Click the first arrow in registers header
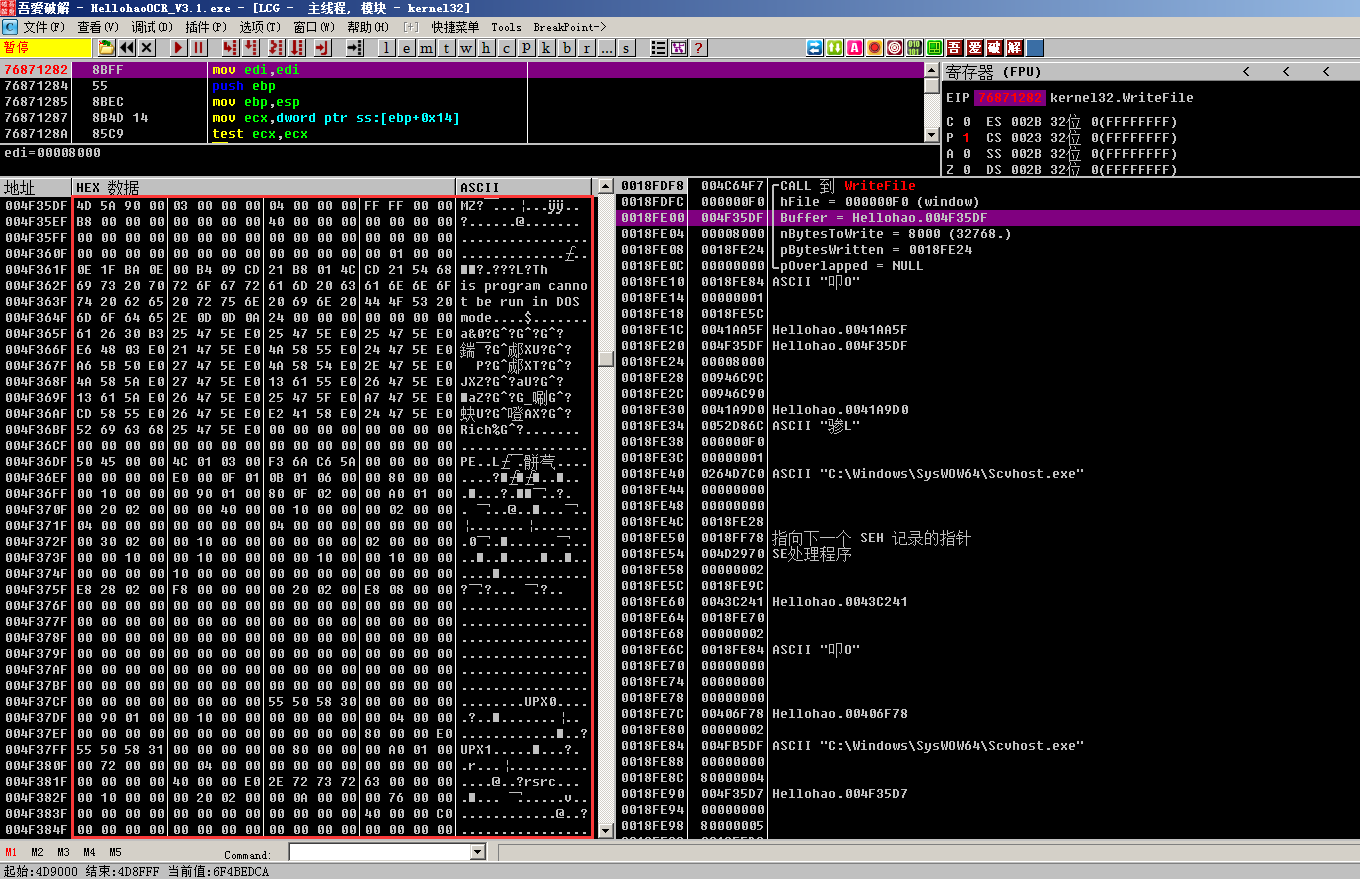The image size is (1360, 880). pos(1246,72)
